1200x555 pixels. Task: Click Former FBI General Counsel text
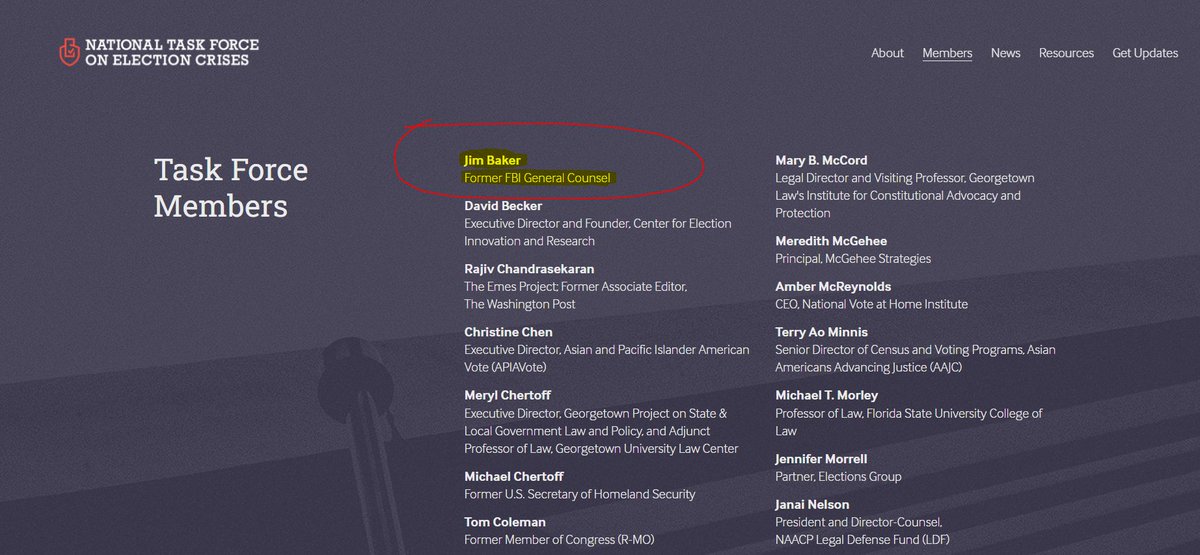coord(537,178)
